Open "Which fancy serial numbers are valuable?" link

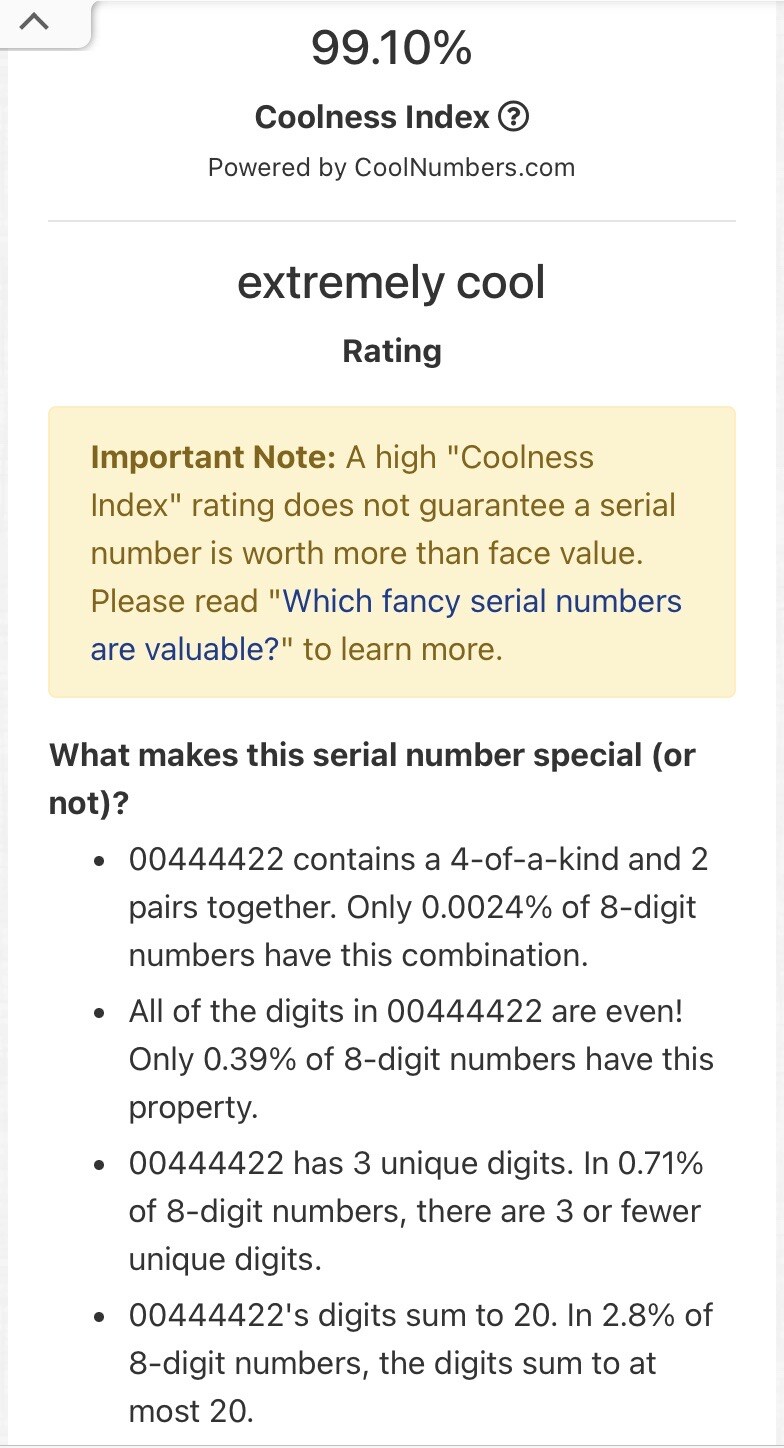[x=385, y=625]
